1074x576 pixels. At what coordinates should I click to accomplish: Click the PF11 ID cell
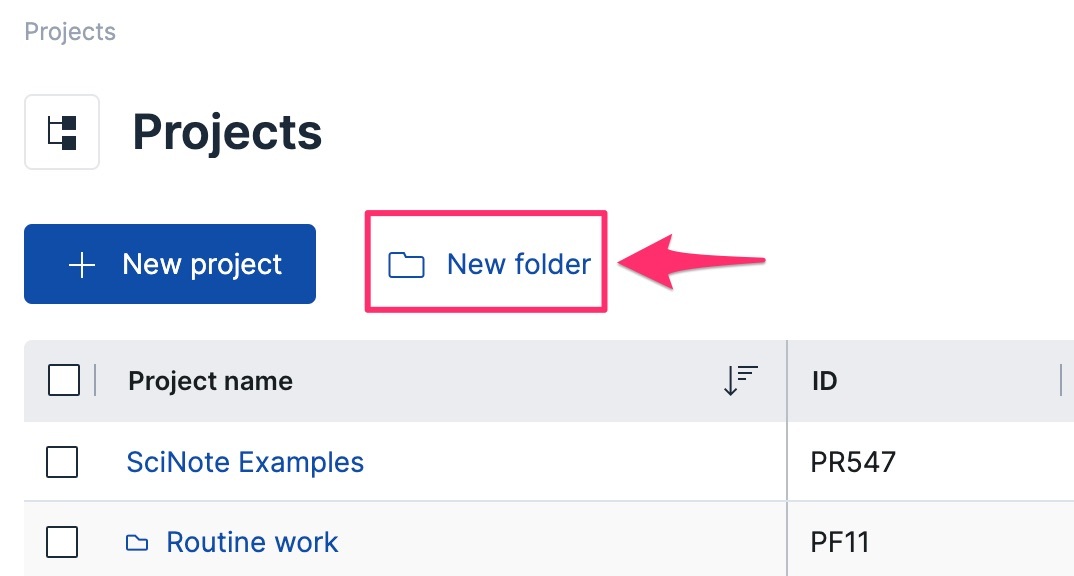click(840, 543)
